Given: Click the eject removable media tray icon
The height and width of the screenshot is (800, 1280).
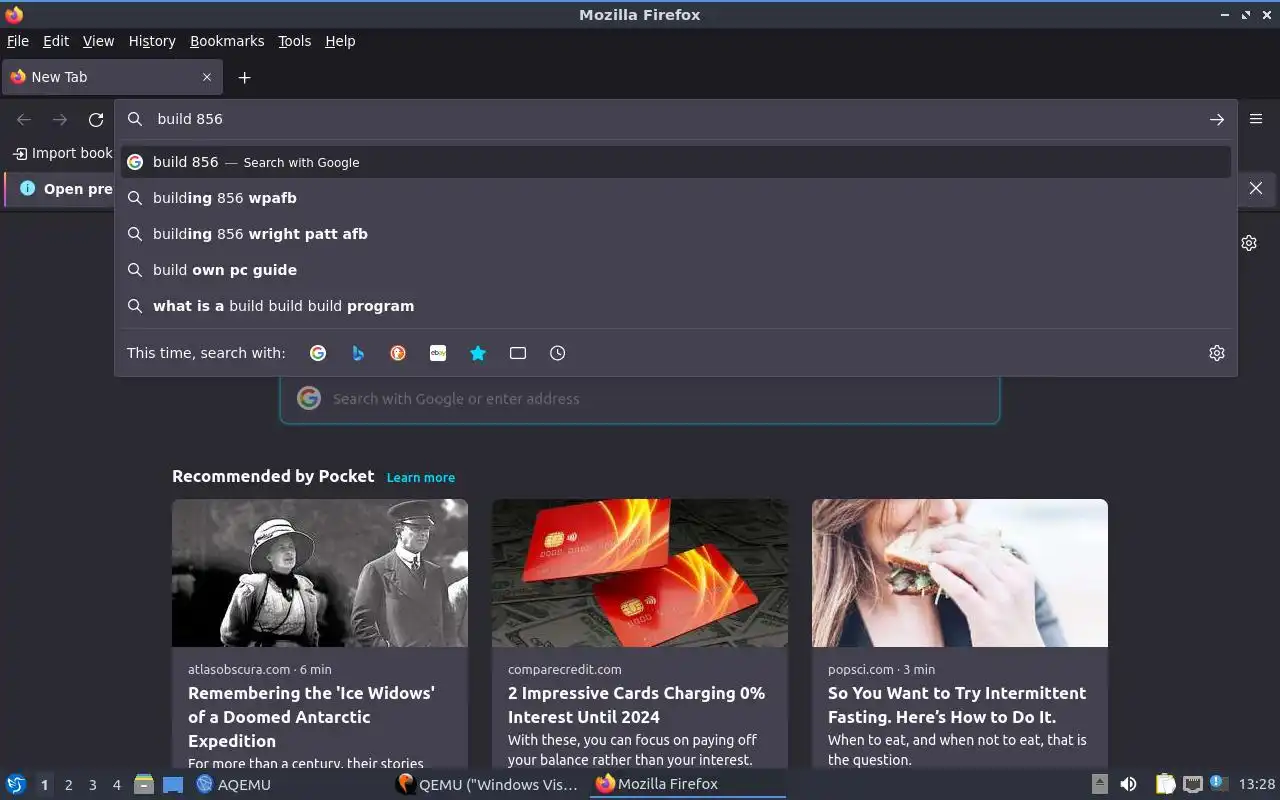Looking at the screenshot, I should pyautogui.click(x=1099, y=784).
